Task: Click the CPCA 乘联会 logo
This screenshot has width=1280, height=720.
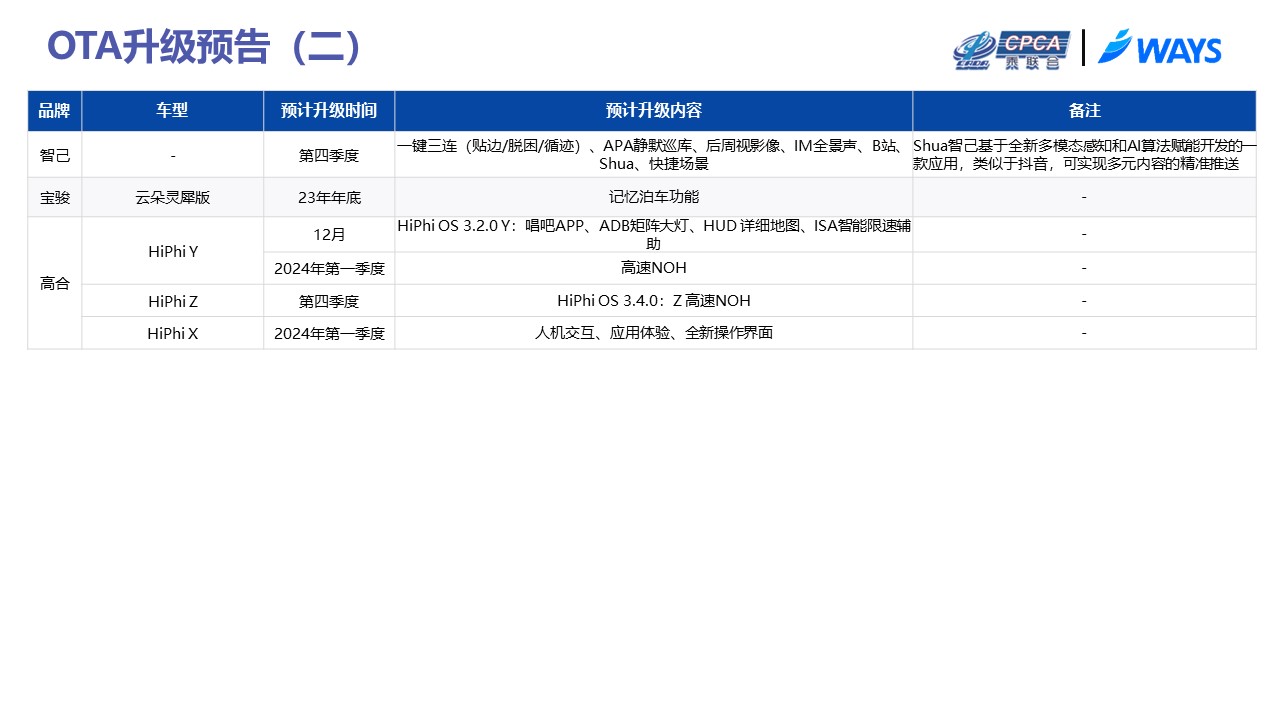Action: pos(1011,49)
